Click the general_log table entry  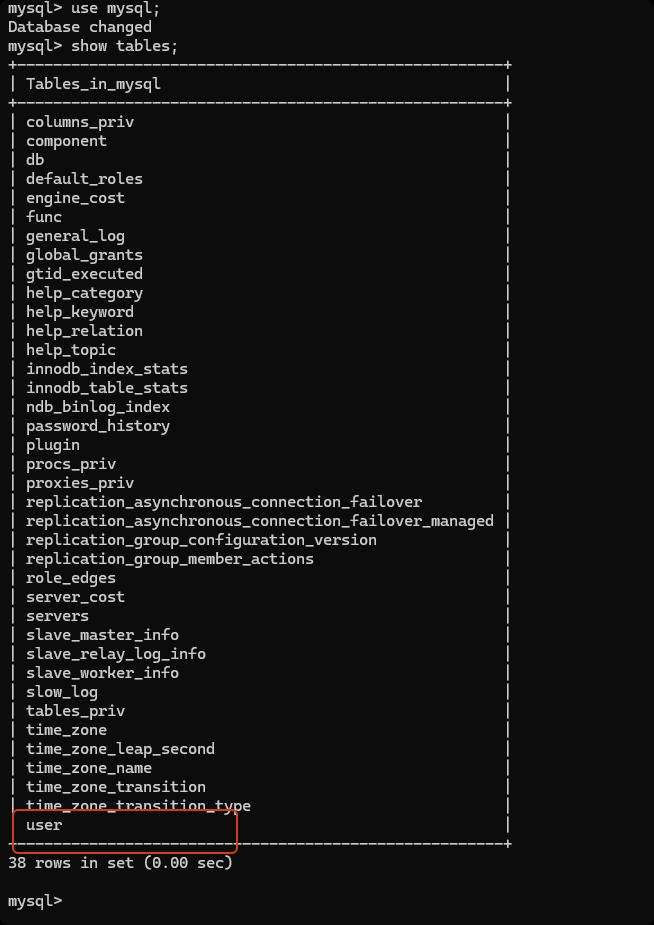[x=75, y=236]
